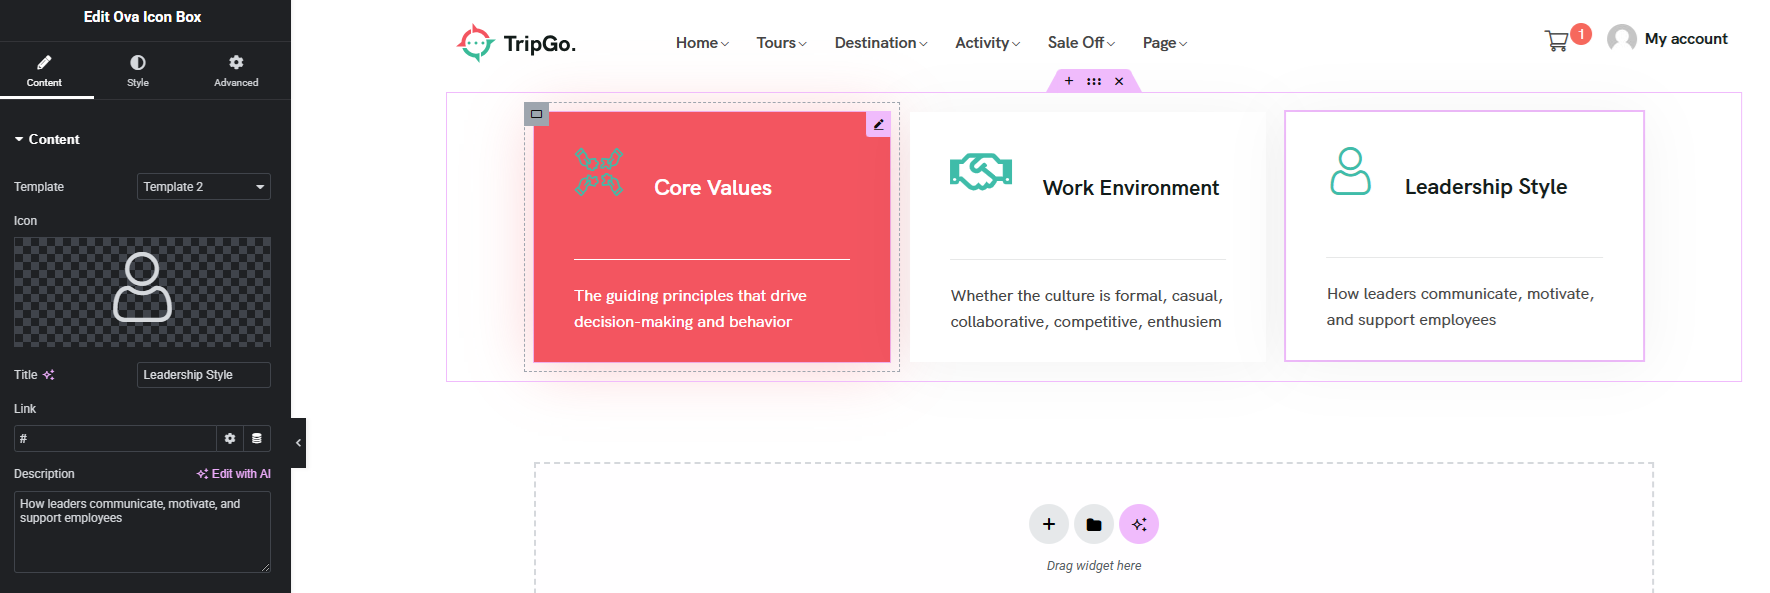Expand the Sale Off menu
Viewport: 1770px width, 593px height.
click(x=1081, y=43)
